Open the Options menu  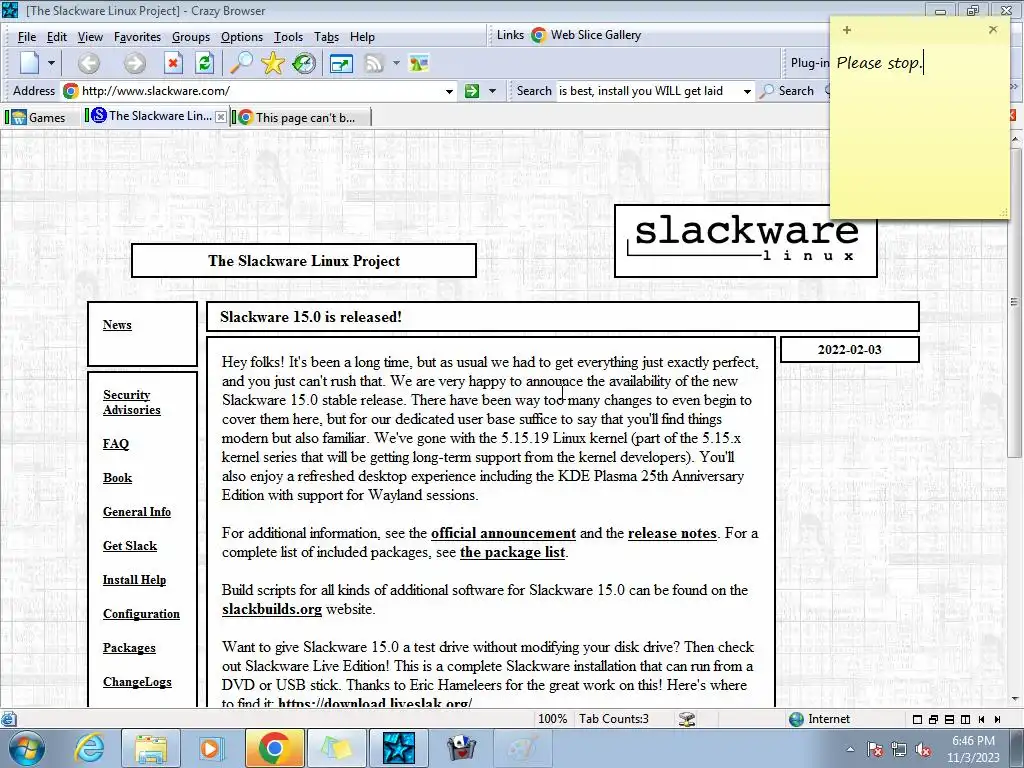click(242, 37)
